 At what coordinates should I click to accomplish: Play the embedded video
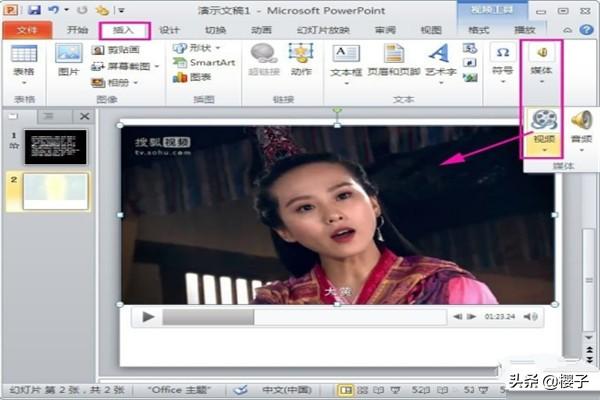click(148, 317)
